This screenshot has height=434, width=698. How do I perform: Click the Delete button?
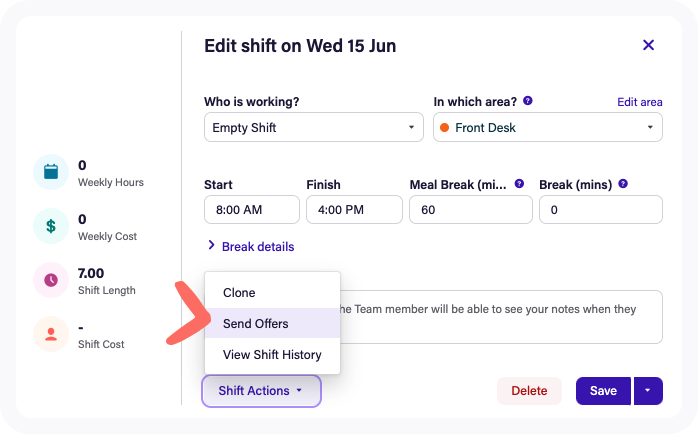pos(529,391)
